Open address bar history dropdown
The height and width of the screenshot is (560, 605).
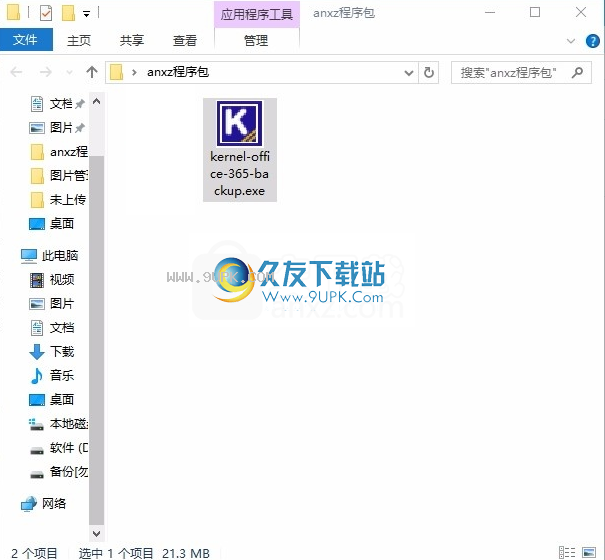(409, 73)
